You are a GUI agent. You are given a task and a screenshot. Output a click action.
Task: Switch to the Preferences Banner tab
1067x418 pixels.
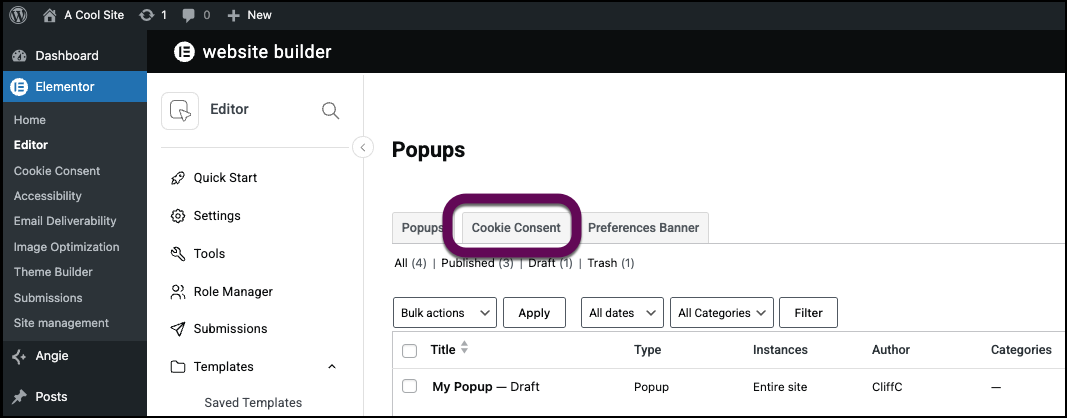click(643, 227)
